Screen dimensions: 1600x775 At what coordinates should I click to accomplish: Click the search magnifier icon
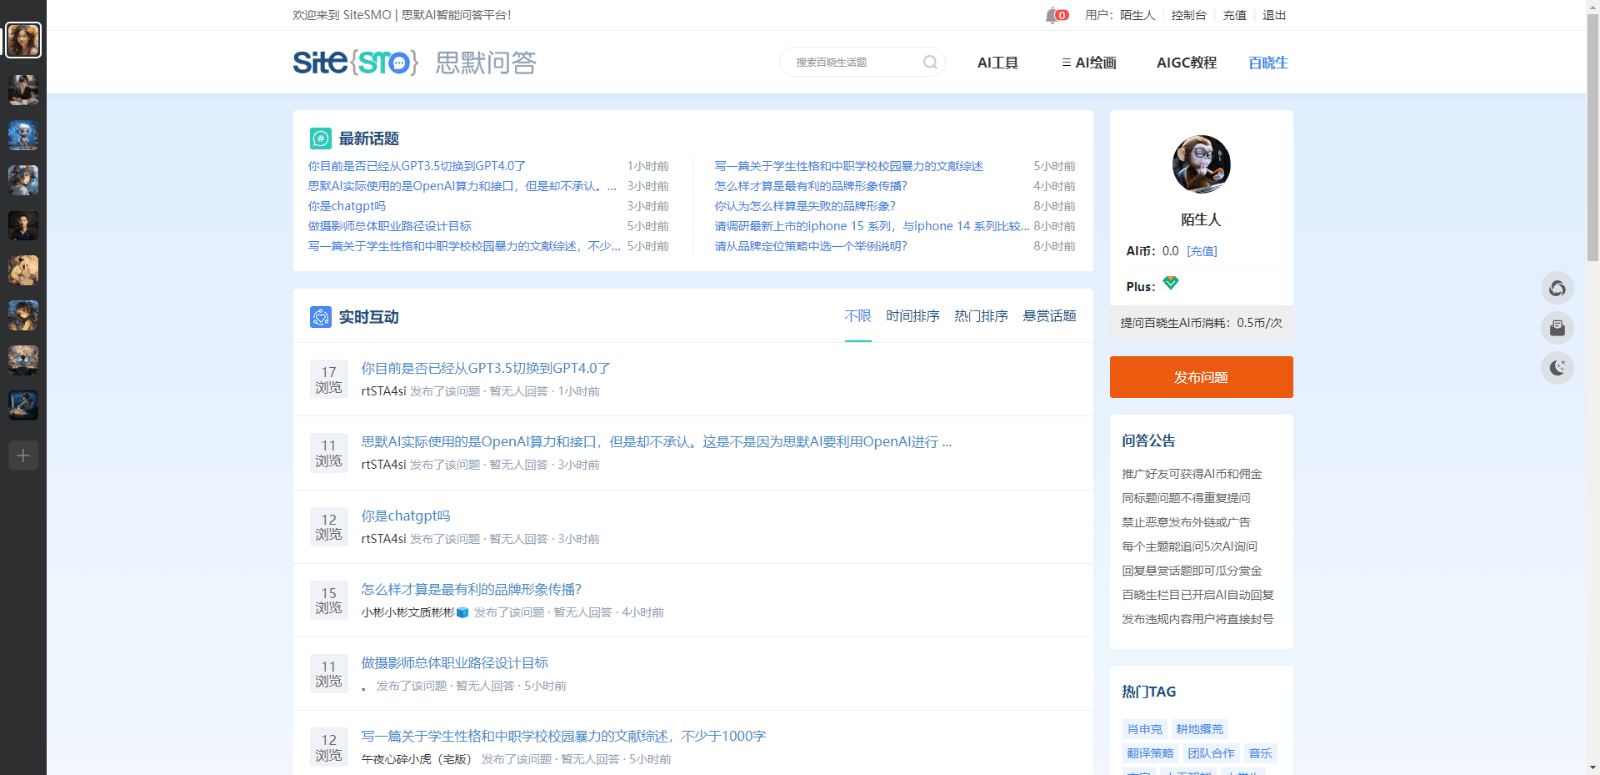[930, 62]
